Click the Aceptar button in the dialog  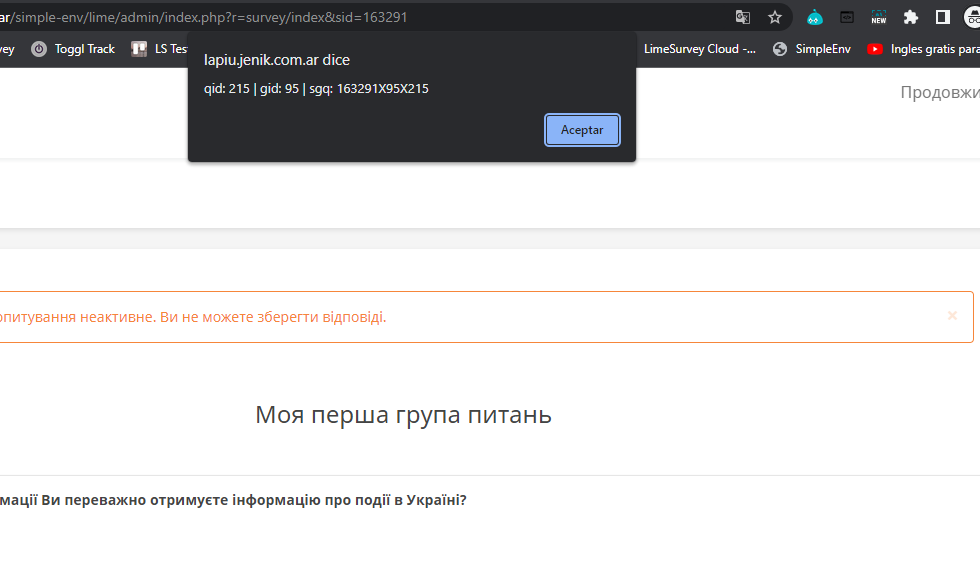pyautogui.click(x=582, y=130)
